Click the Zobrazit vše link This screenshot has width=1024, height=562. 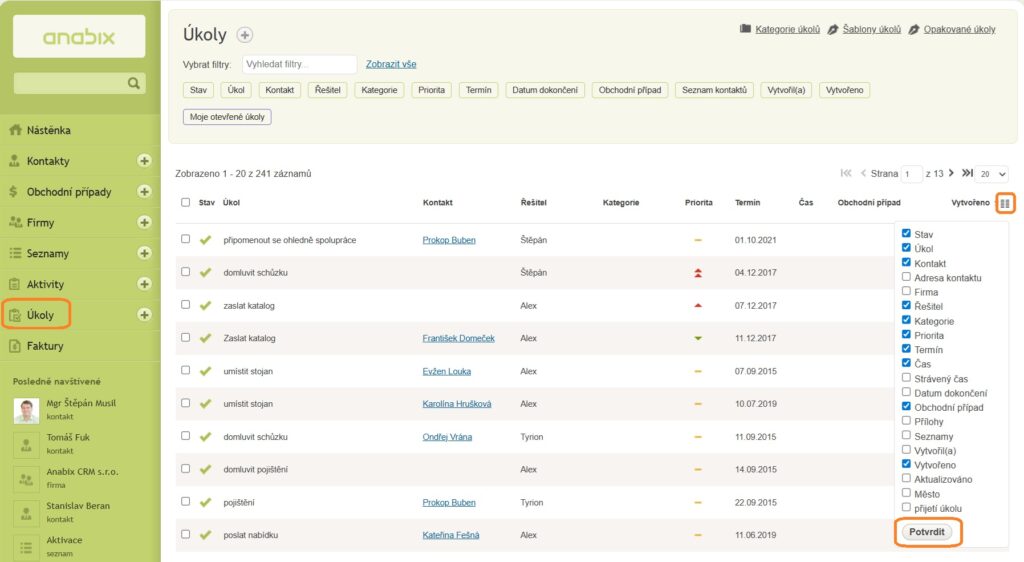coord(391,64)
